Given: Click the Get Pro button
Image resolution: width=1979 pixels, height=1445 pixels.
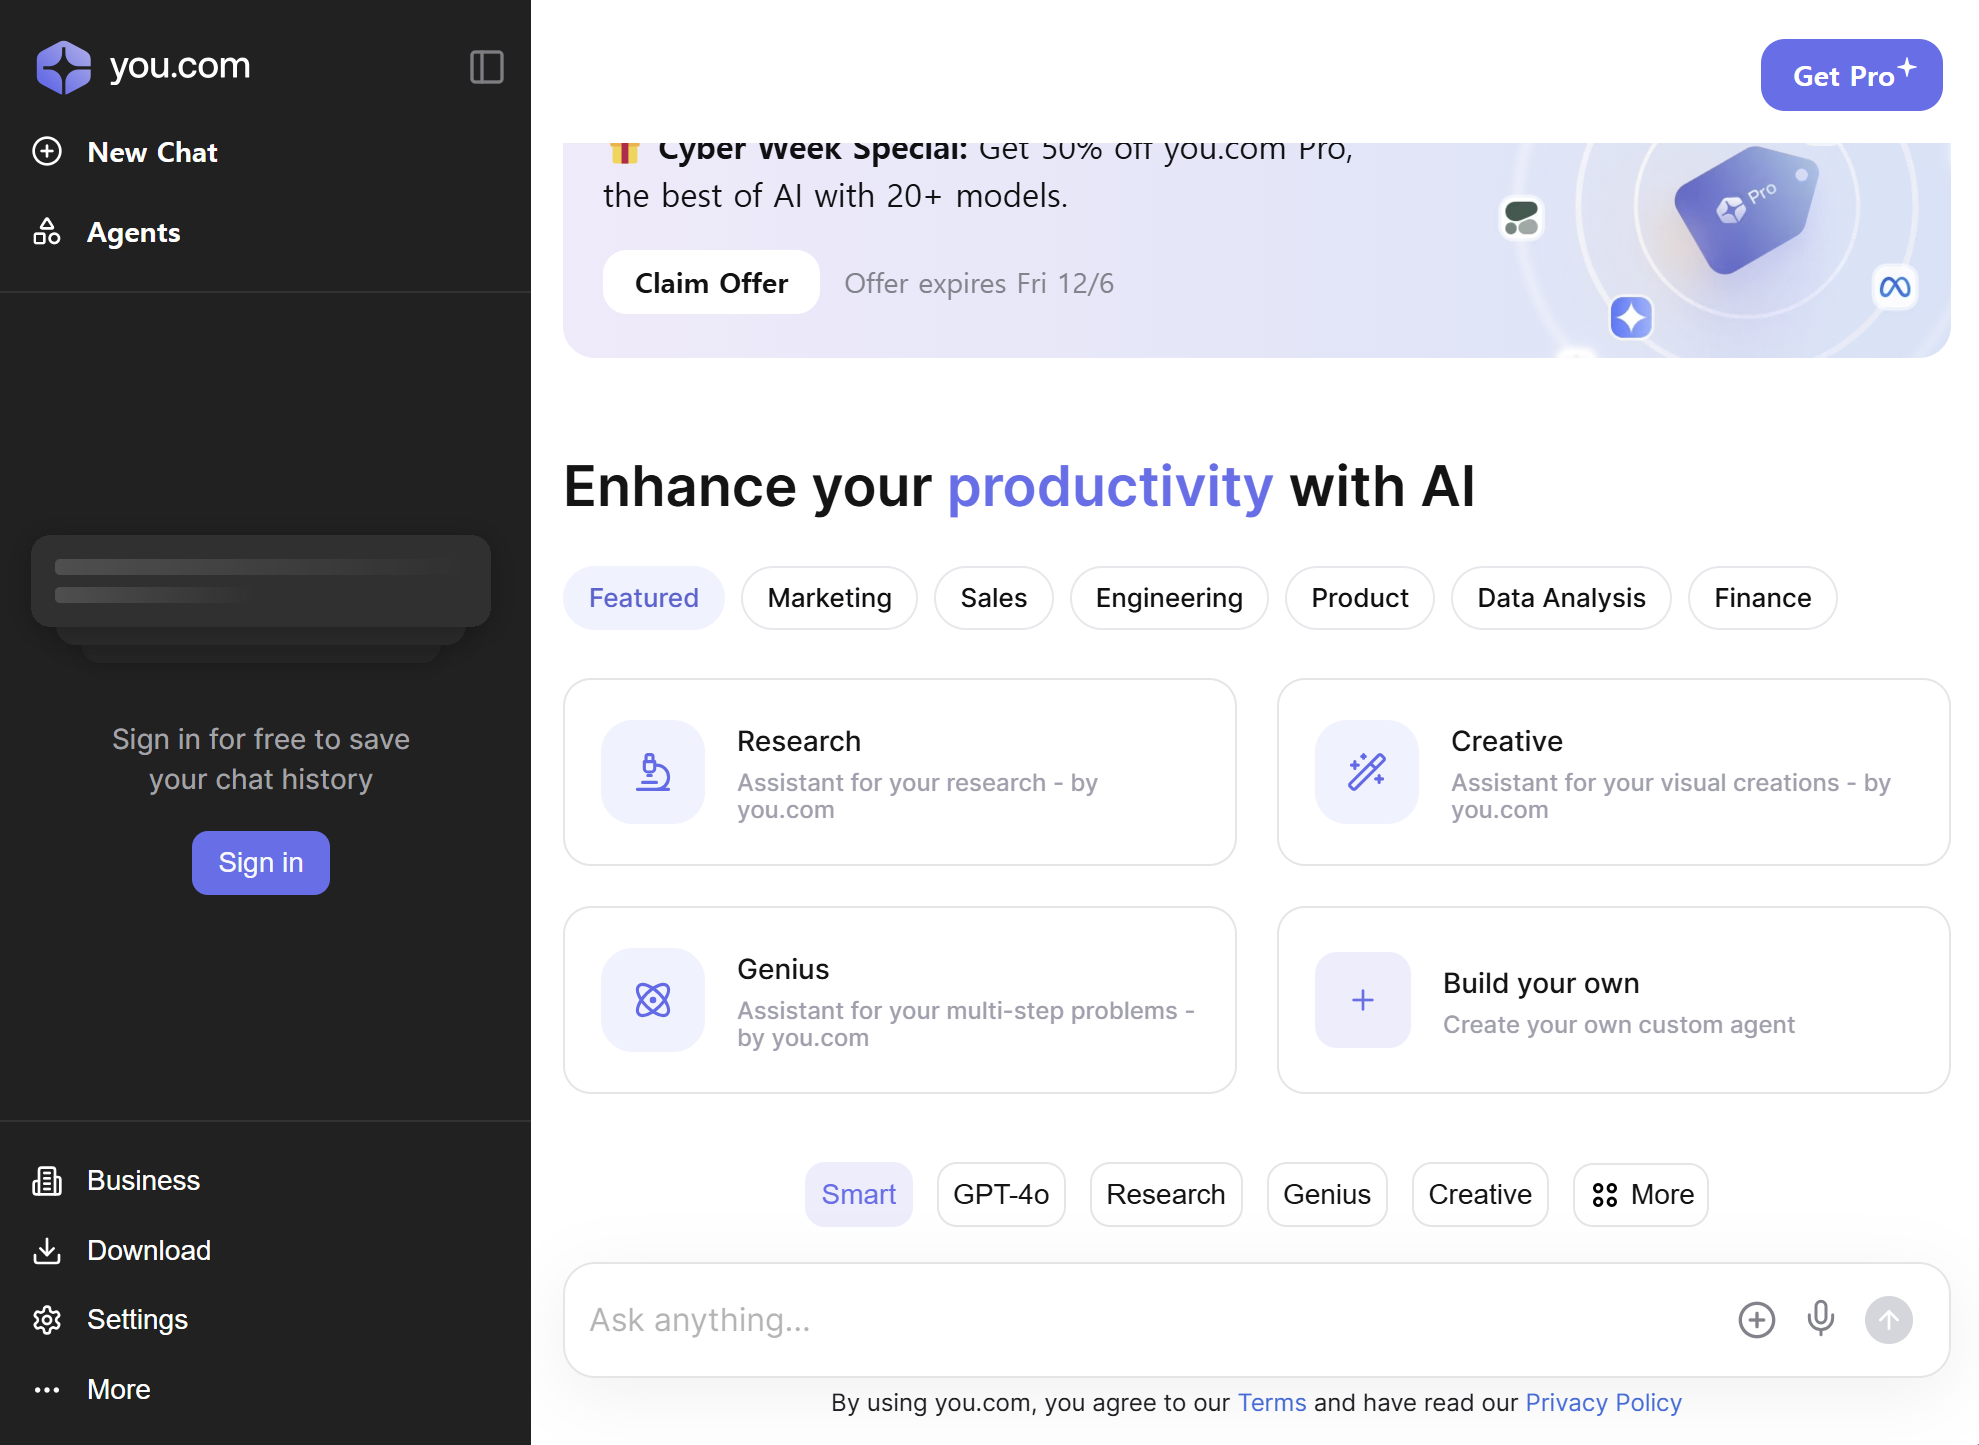Looking at the screenshot, I should [x=1852, y=75].
